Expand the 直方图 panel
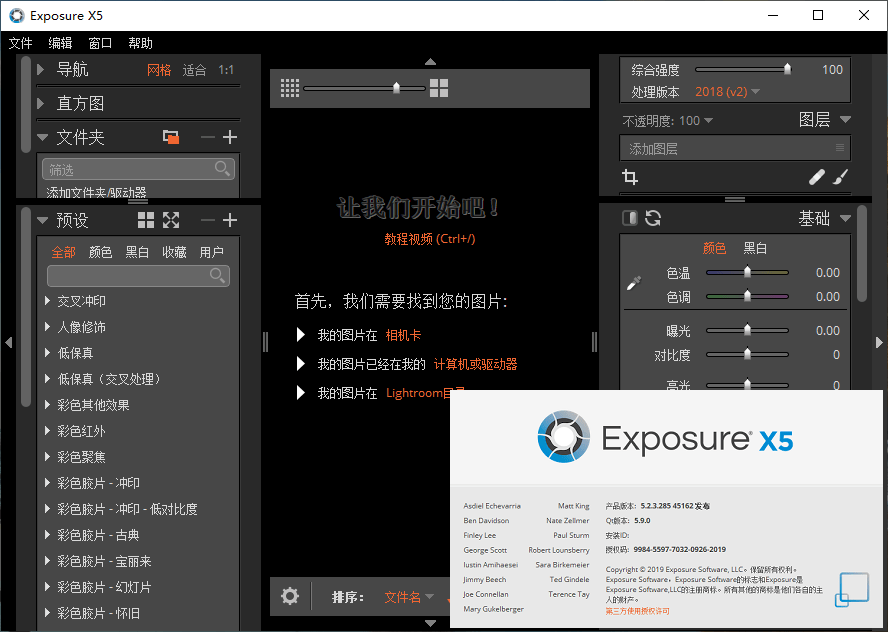 coord(41,103)
